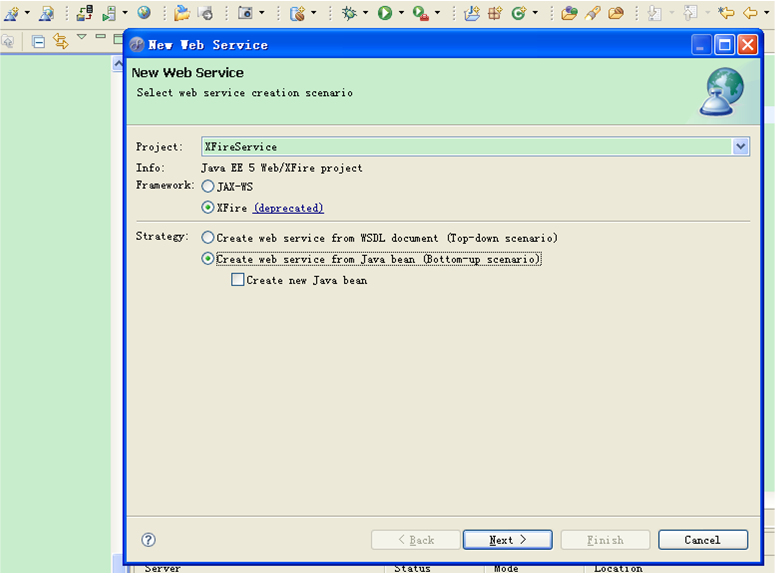Click the Search flashlight icon
Viewport: 775px width, 573px height.
click(x=593, y=13)
